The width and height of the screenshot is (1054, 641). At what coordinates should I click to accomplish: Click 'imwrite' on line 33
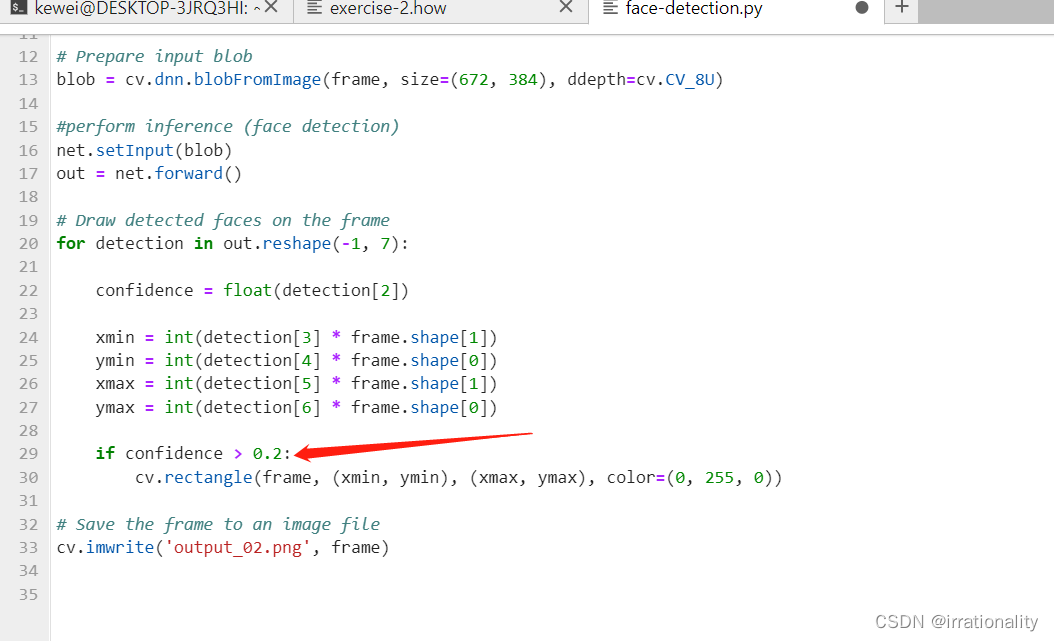[120, 548]
